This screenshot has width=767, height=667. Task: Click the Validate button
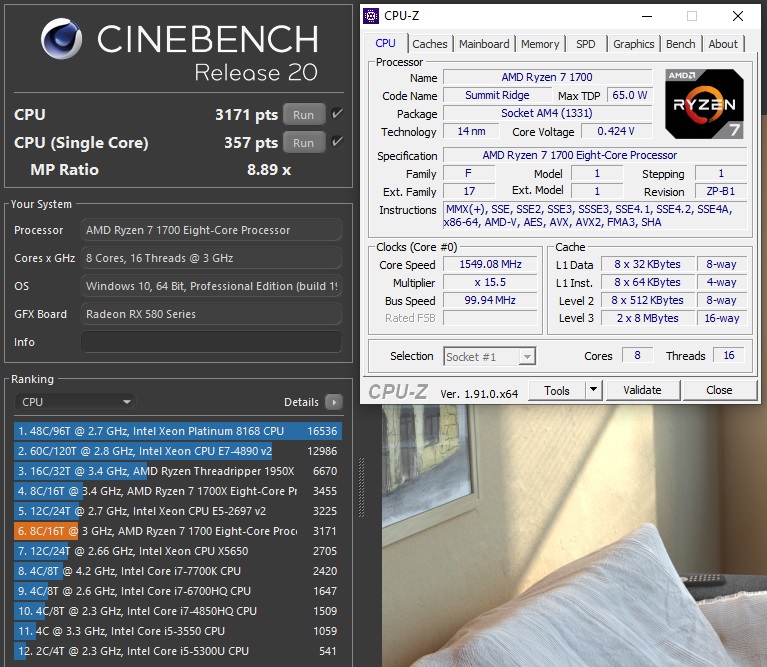click(x=642, y=390)
